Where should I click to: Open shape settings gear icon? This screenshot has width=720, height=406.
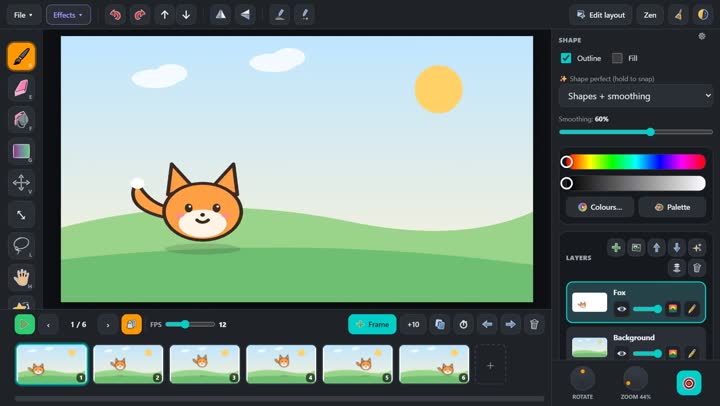pyautogui.click(x=702, y=36)
